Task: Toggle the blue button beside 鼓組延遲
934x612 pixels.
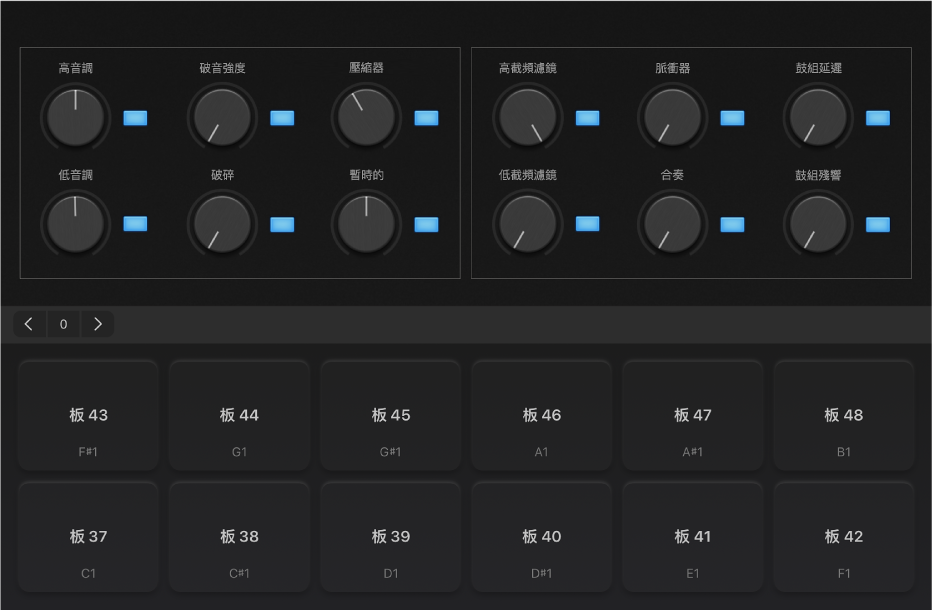Action: [x=878, y=118]
